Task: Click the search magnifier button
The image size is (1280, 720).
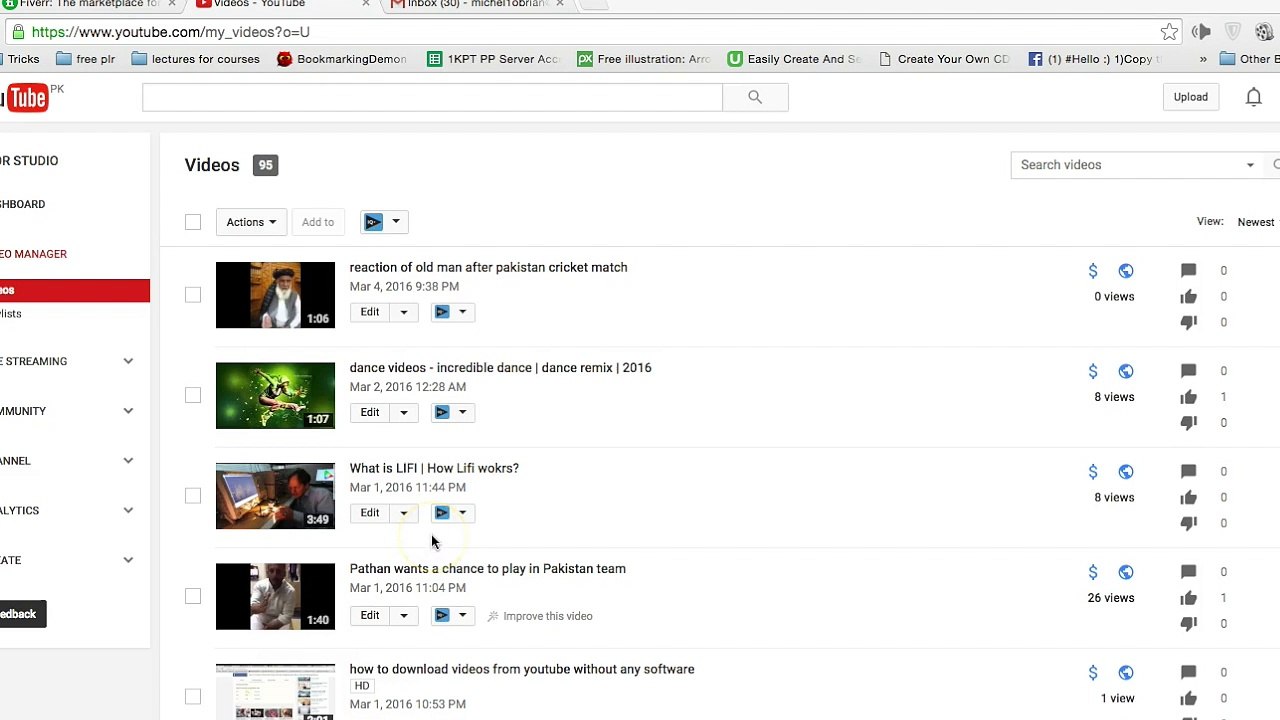Action: pos(755,97)
